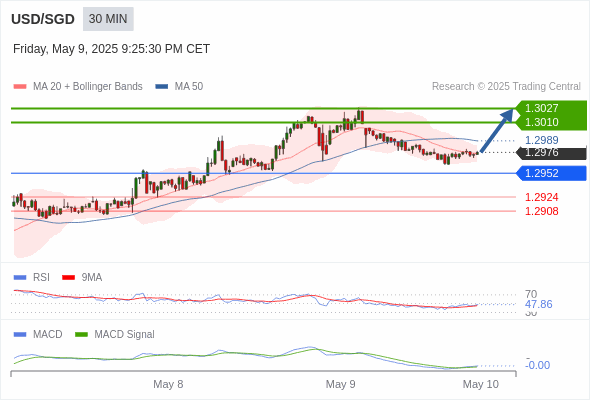Open the Research © 2025 Trading Central credit
This screenshot has width=590, height=400.
coord(506,87)
